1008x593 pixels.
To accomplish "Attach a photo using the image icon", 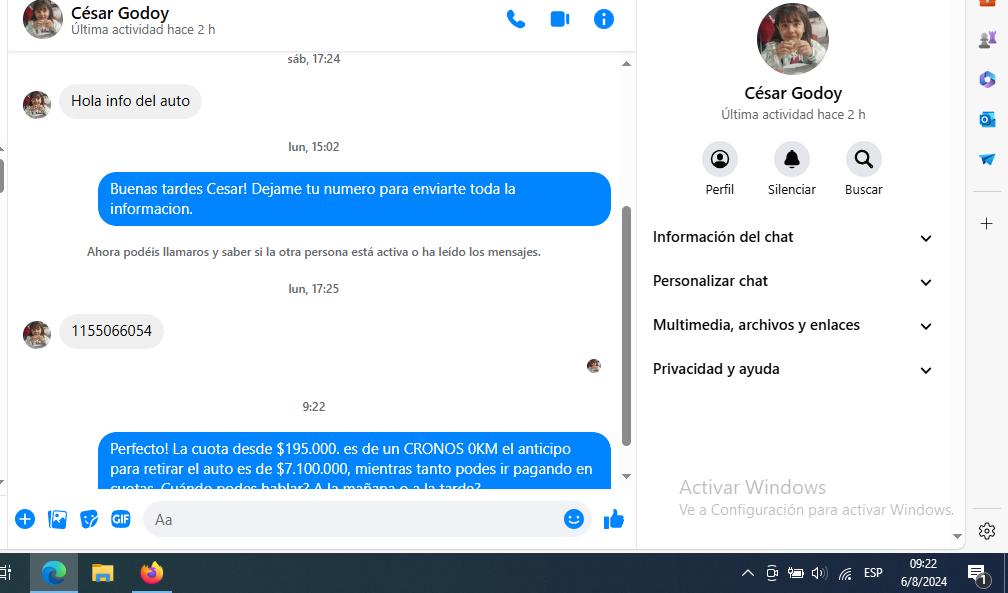I will pyautogui.click(x=57, y=519).
